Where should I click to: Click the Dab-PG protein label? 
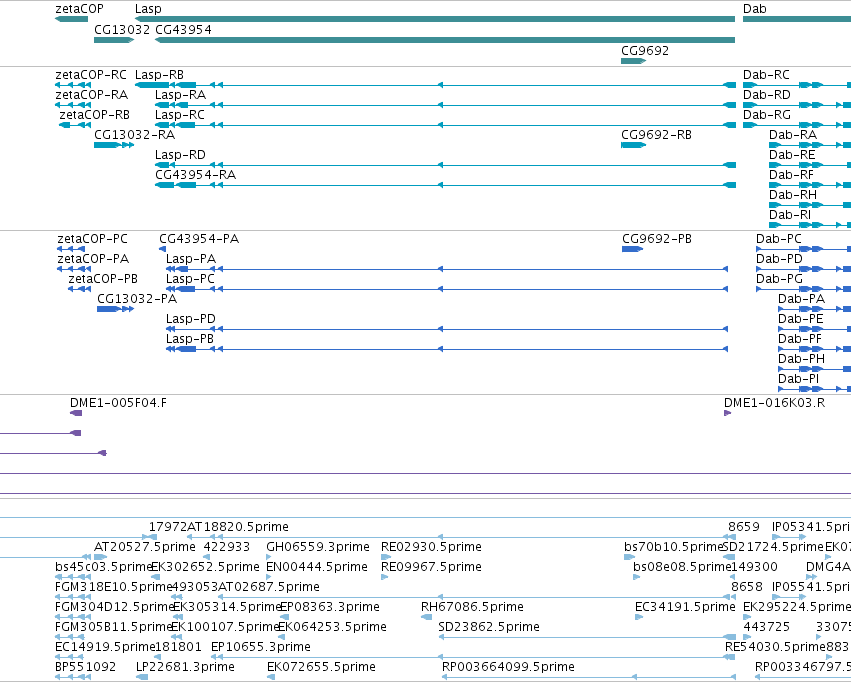pyautogui.click(x=779, y=279)
